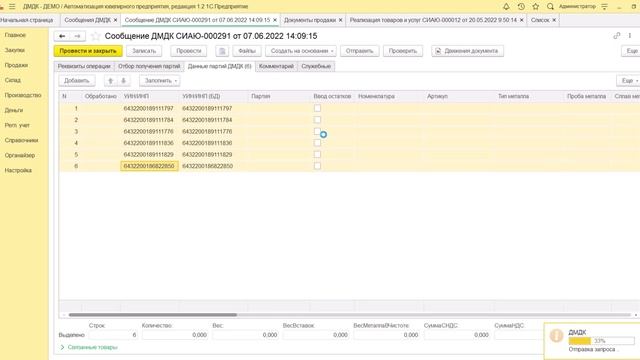Open the document's vertical dots menu

630,36
